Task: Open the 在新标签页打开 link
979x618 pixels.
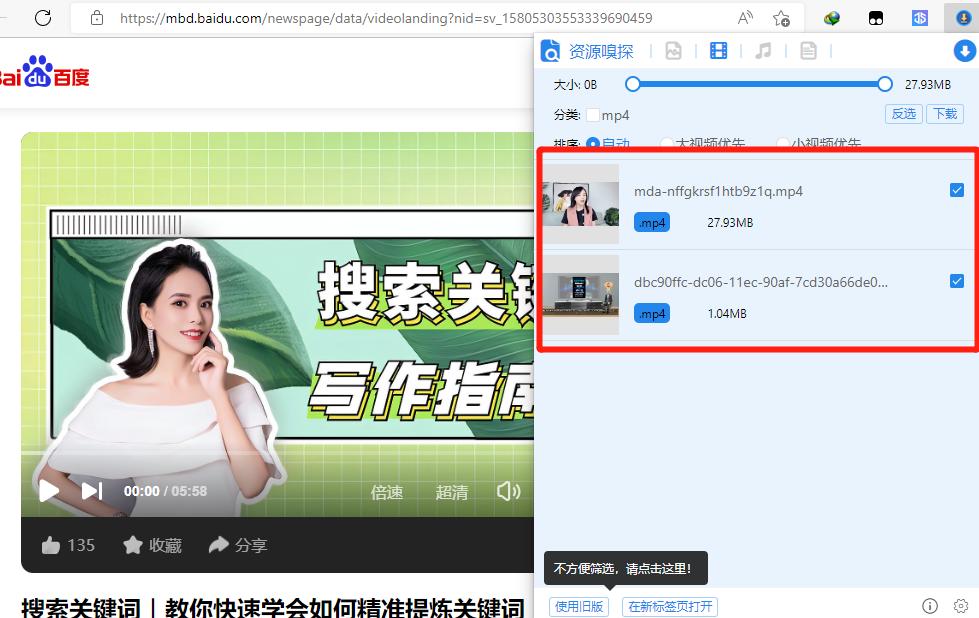Action: click(x=669, y=606)
